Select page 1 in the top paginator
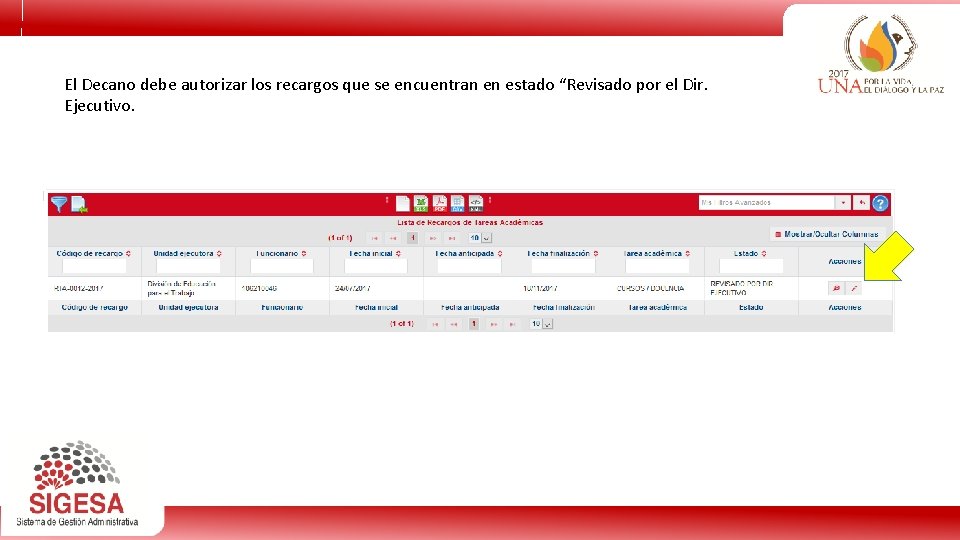This screenshot has height=540, width=960. coord(413,238)
